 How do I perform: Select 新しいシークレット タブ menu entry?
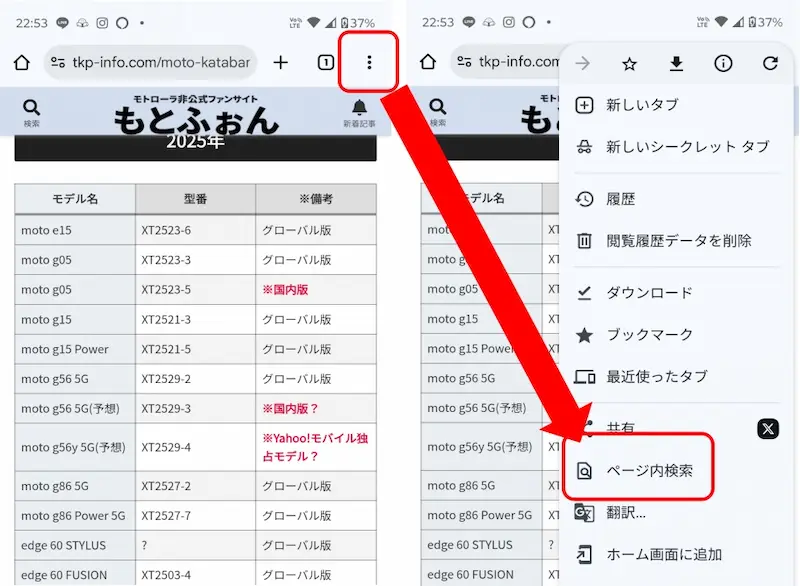[678, 147]
